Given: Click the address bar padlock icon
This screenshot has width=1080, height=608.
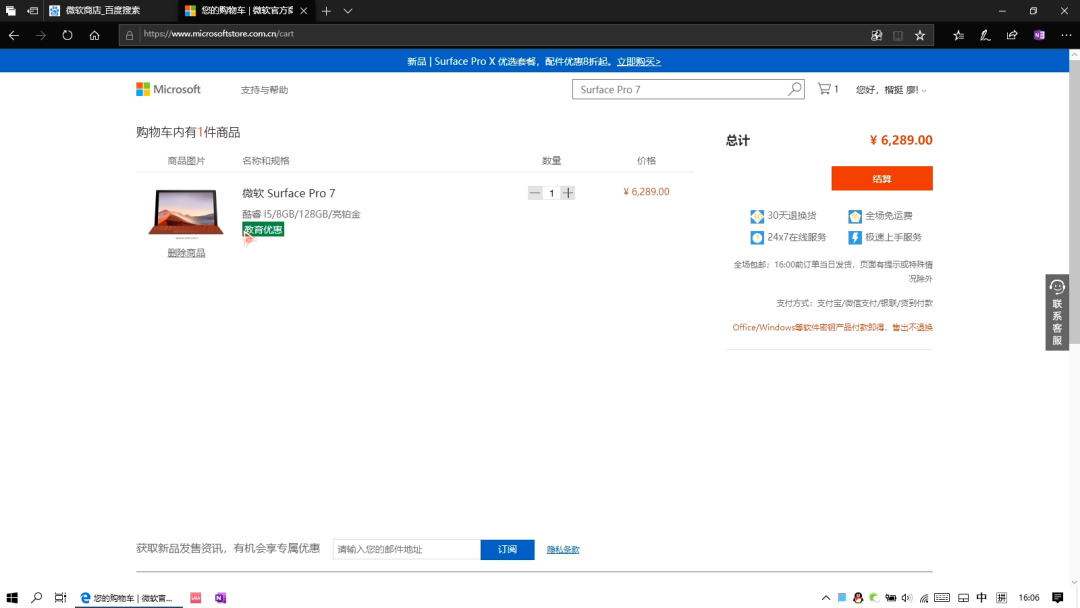Looking at the screenshot, I should [129, 35].
